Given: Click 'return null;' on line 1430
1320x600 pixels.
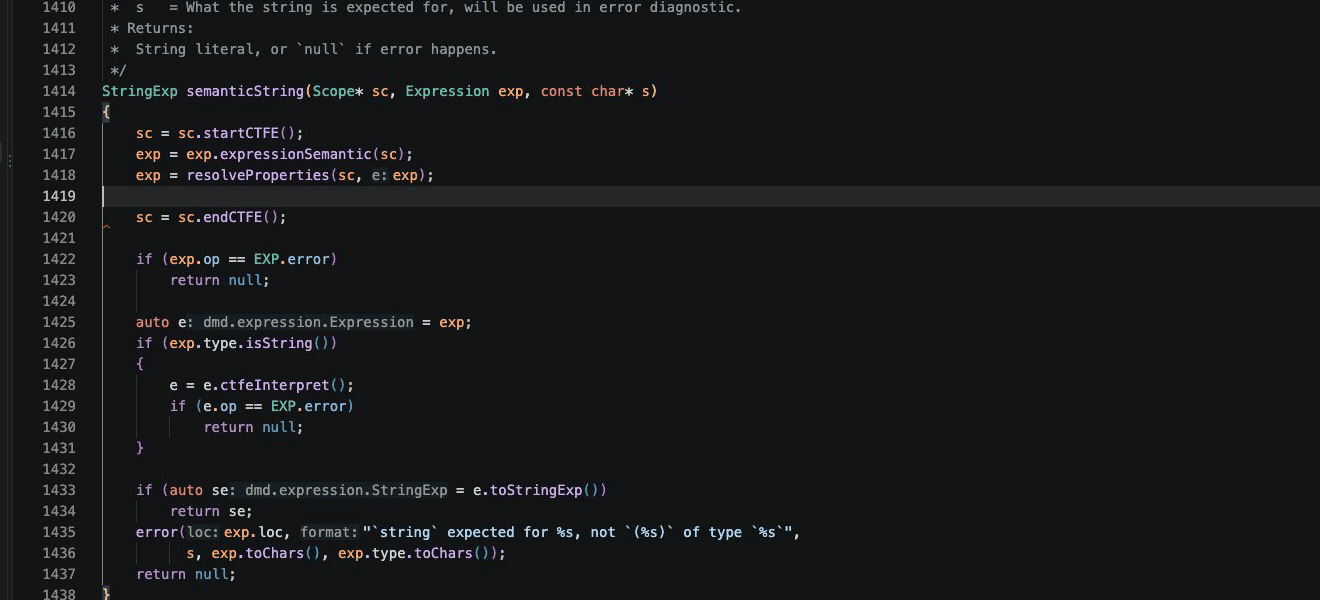Looking at the screenshot, I should (254, 427).
